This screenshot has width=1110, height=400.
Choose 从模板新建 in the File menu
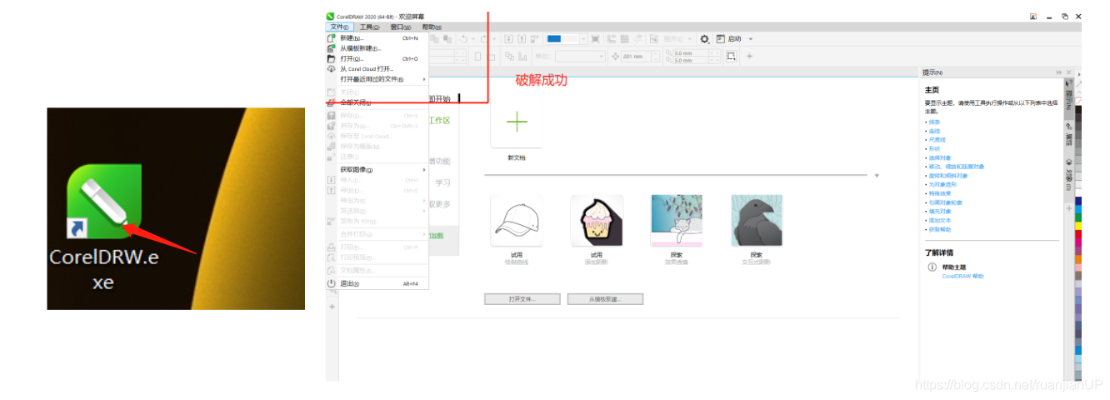coord(377,49)
